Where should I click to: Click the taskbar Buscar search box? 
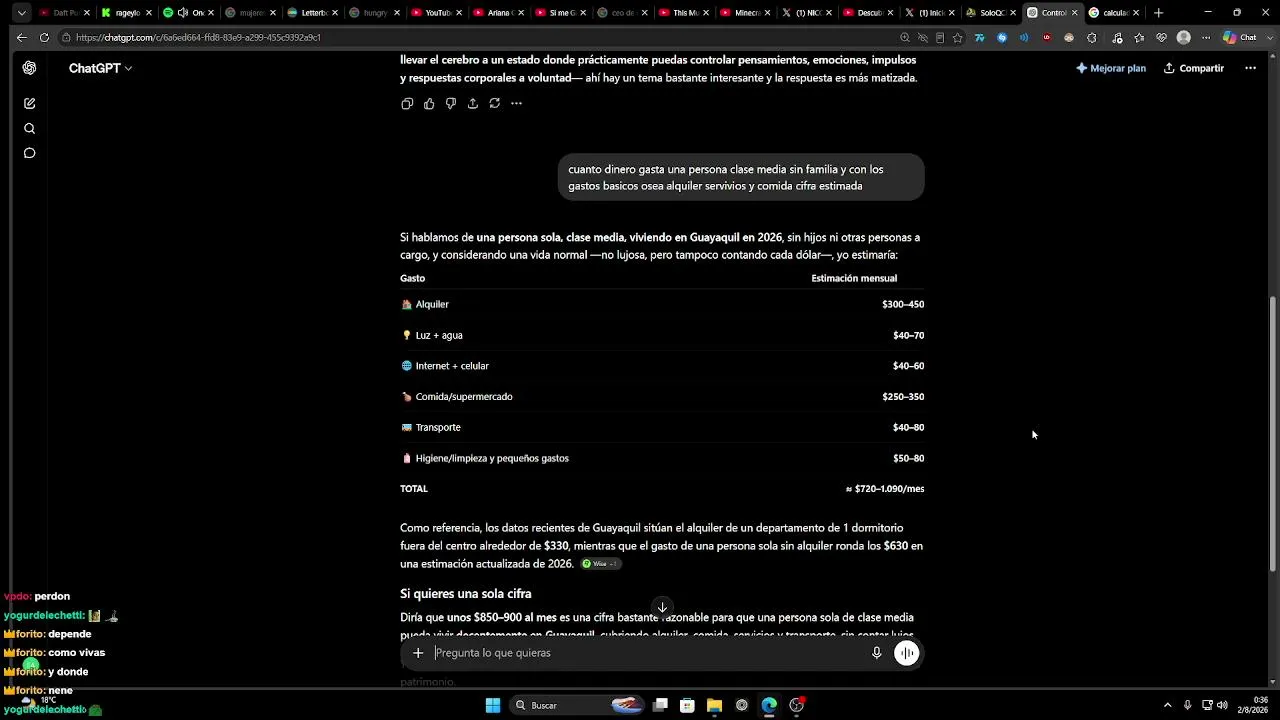(x=575, y=705)
